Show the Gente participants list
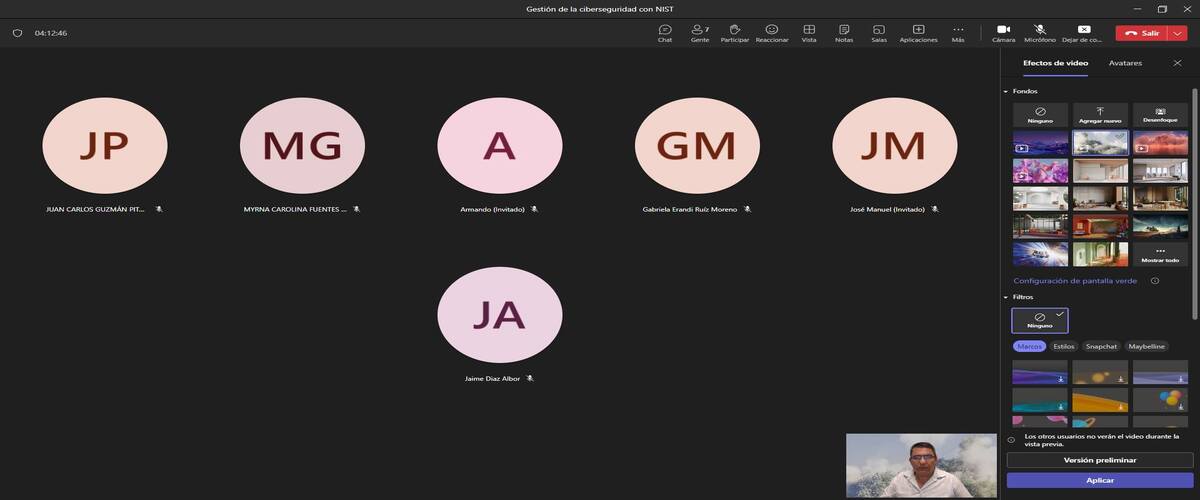Image resolution: width=1200 pixels, height=500 pixels. (700, 33)
